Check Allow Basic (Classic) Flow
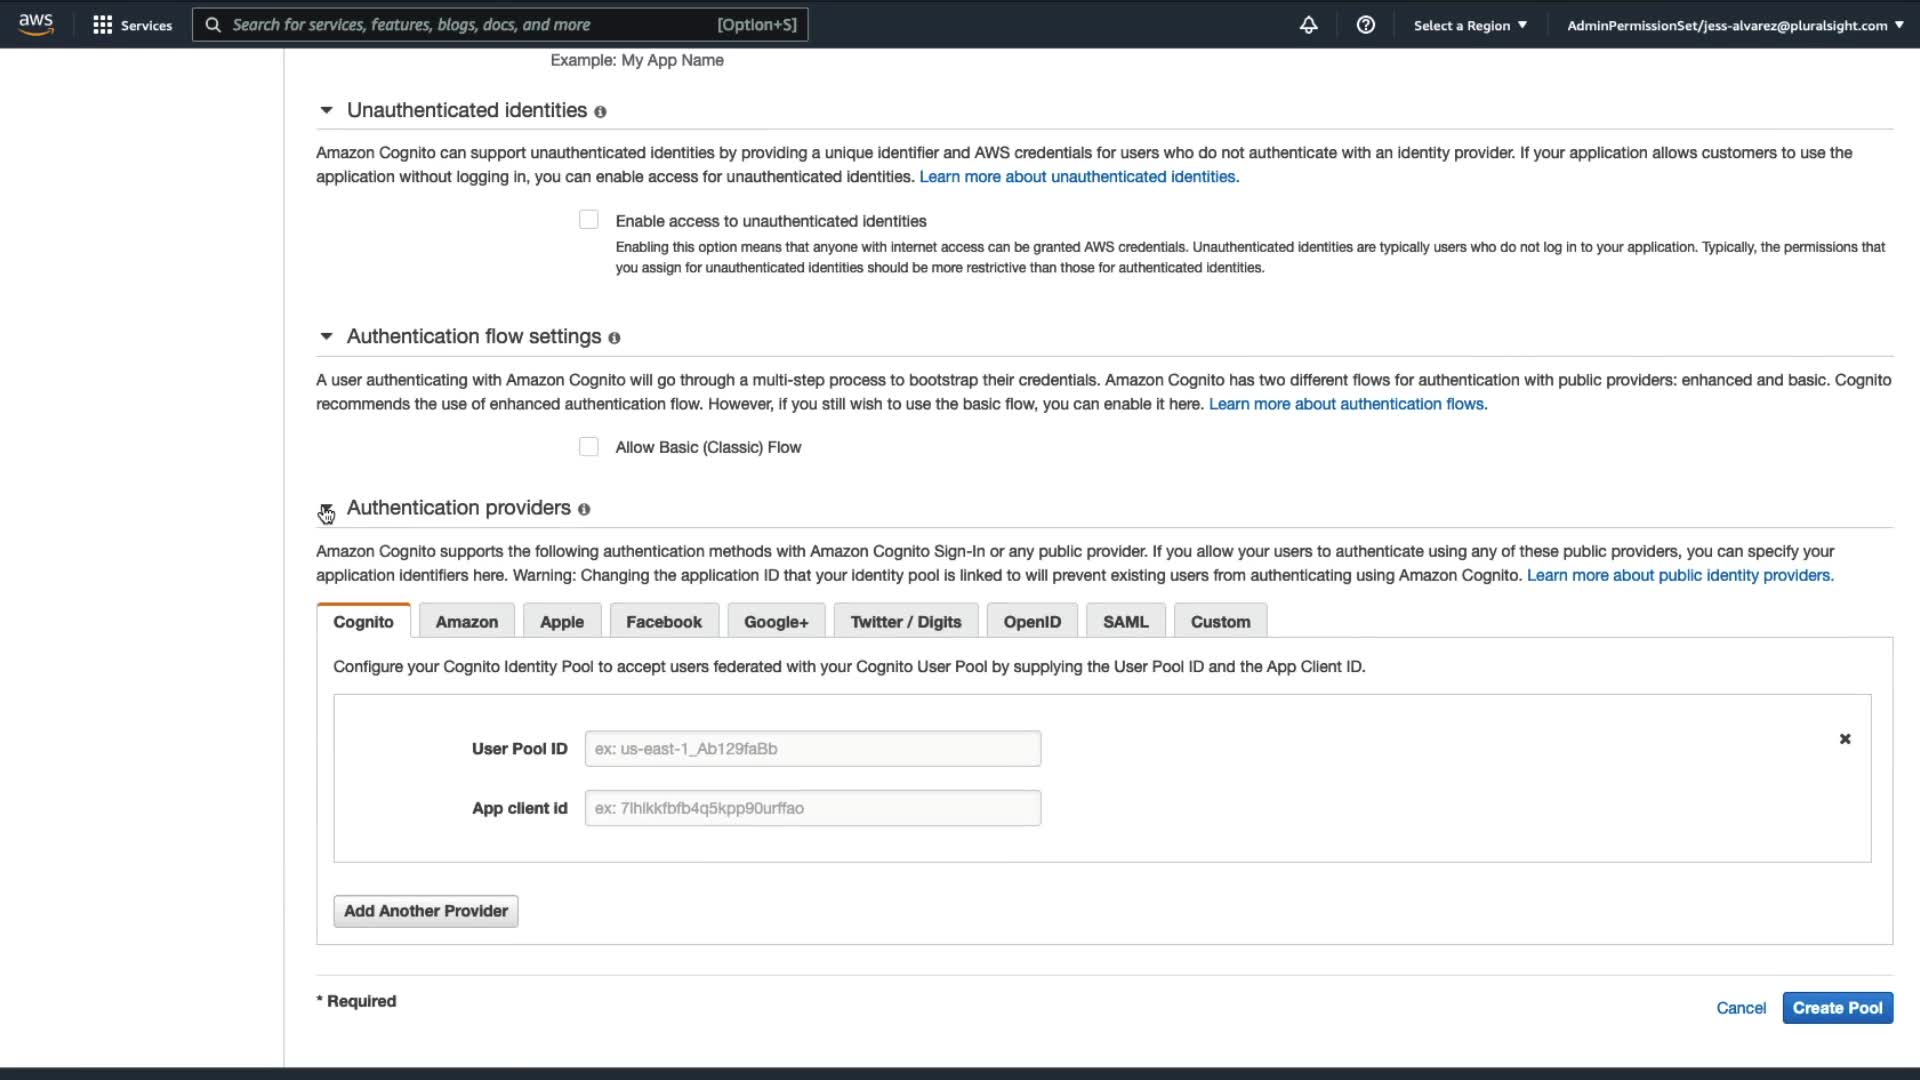The width and height of the screenshot is (1920, 1080). coord(589,447)
